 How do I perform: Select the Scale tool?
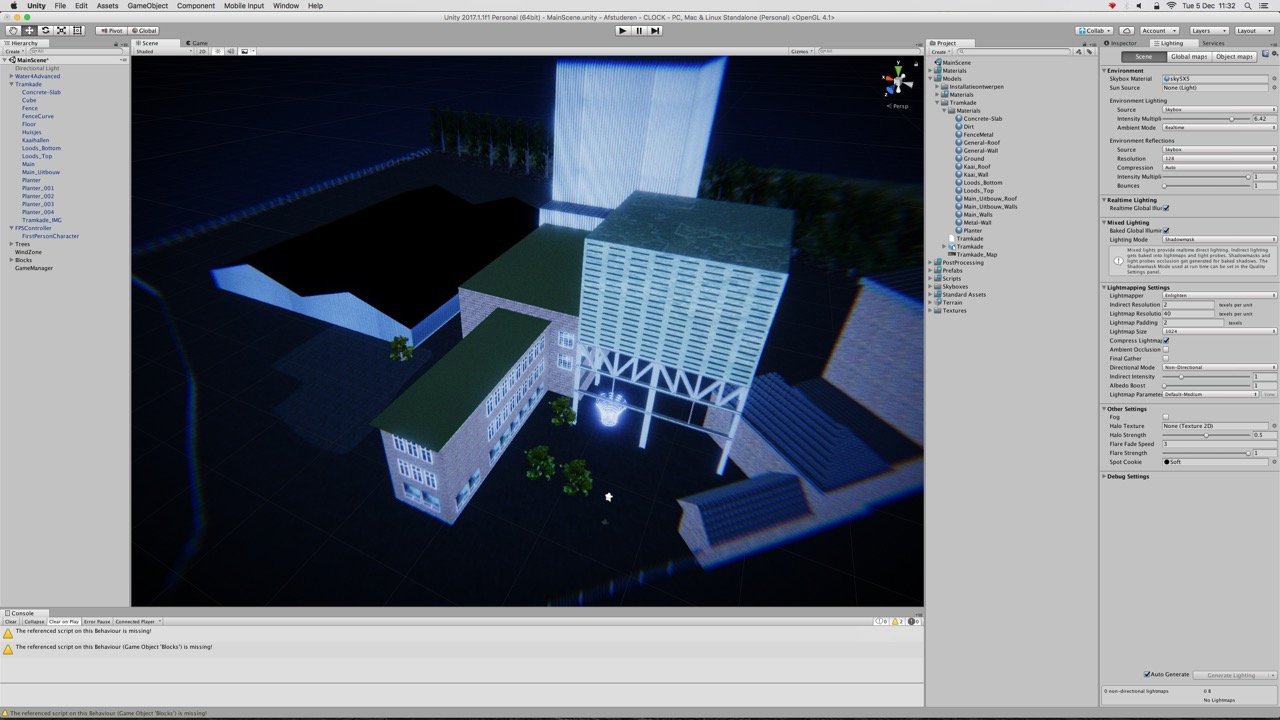pos(61,31)
